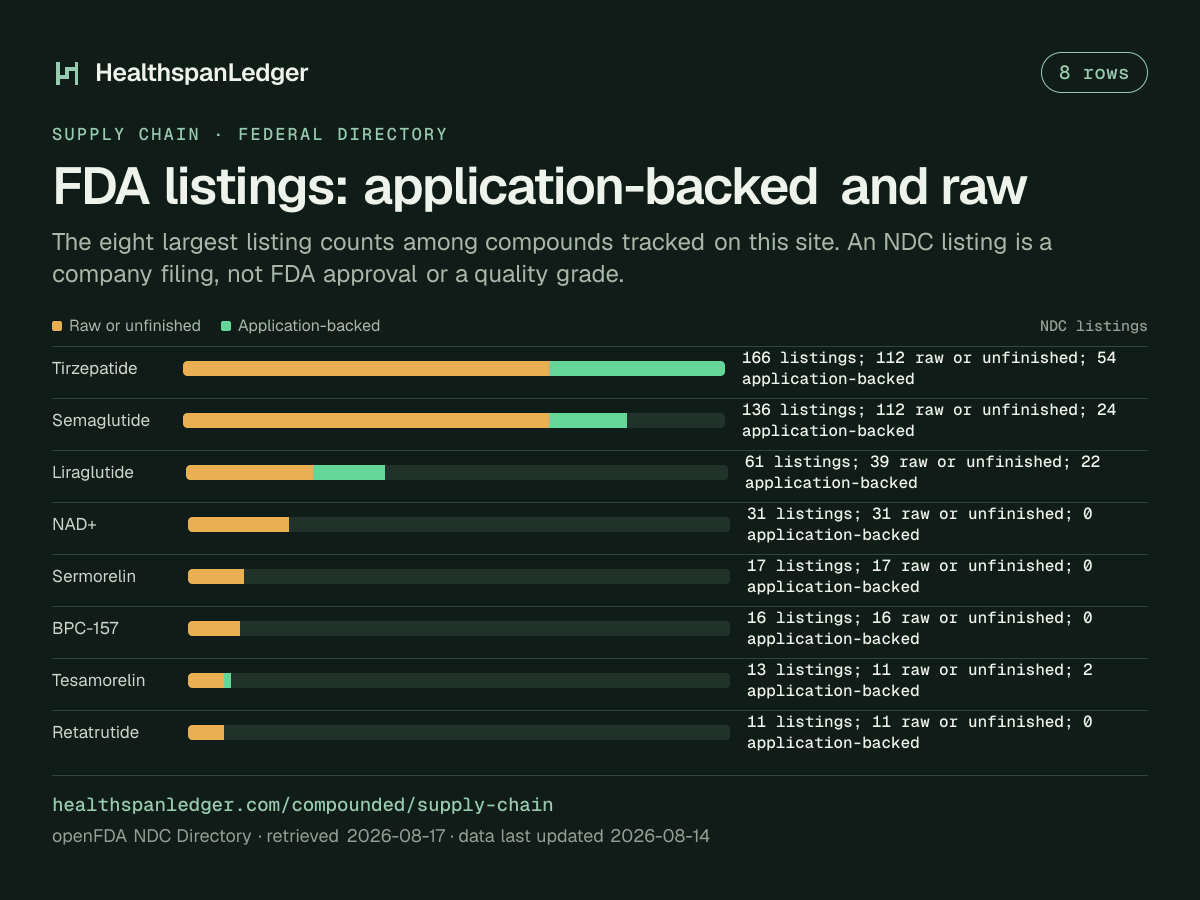This screenshot has width=1200, height=900.
Task: Click the "136 listings" summary text
Action: click(x=929, y=420)
